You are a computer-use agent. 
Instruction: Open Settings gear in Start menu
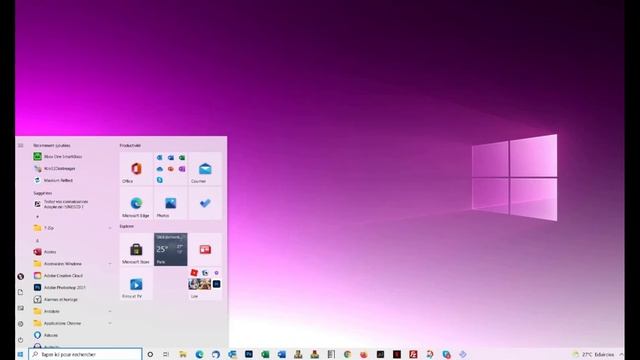pos(21,324)
